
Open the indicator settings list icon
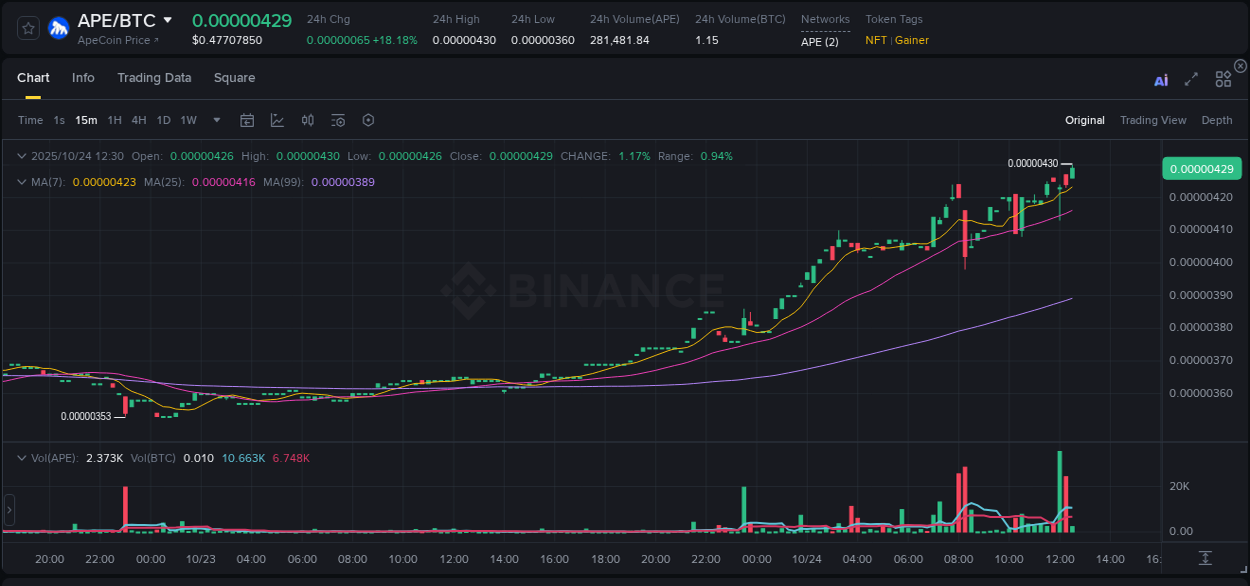tap(338, 120)
